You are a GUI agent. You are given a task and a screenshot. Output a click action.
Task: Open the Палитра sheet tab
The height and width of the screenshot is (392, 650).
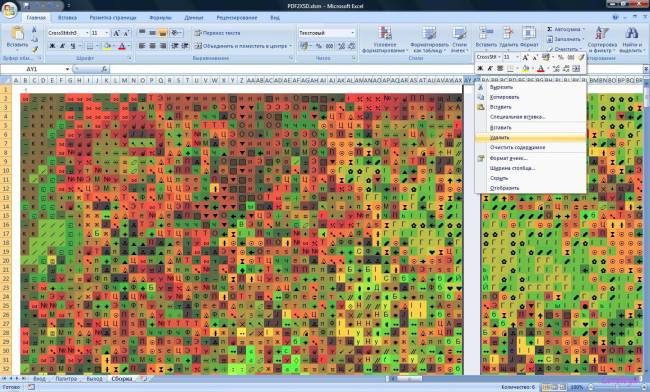[x=66, y=379]
